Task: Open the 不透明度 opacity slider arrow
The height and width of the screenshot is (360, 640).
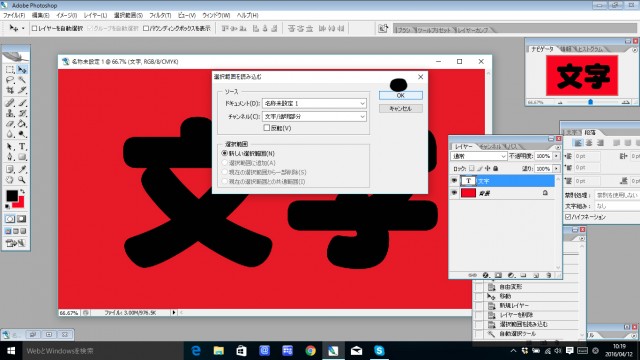Action: click(x=556, y=156)
